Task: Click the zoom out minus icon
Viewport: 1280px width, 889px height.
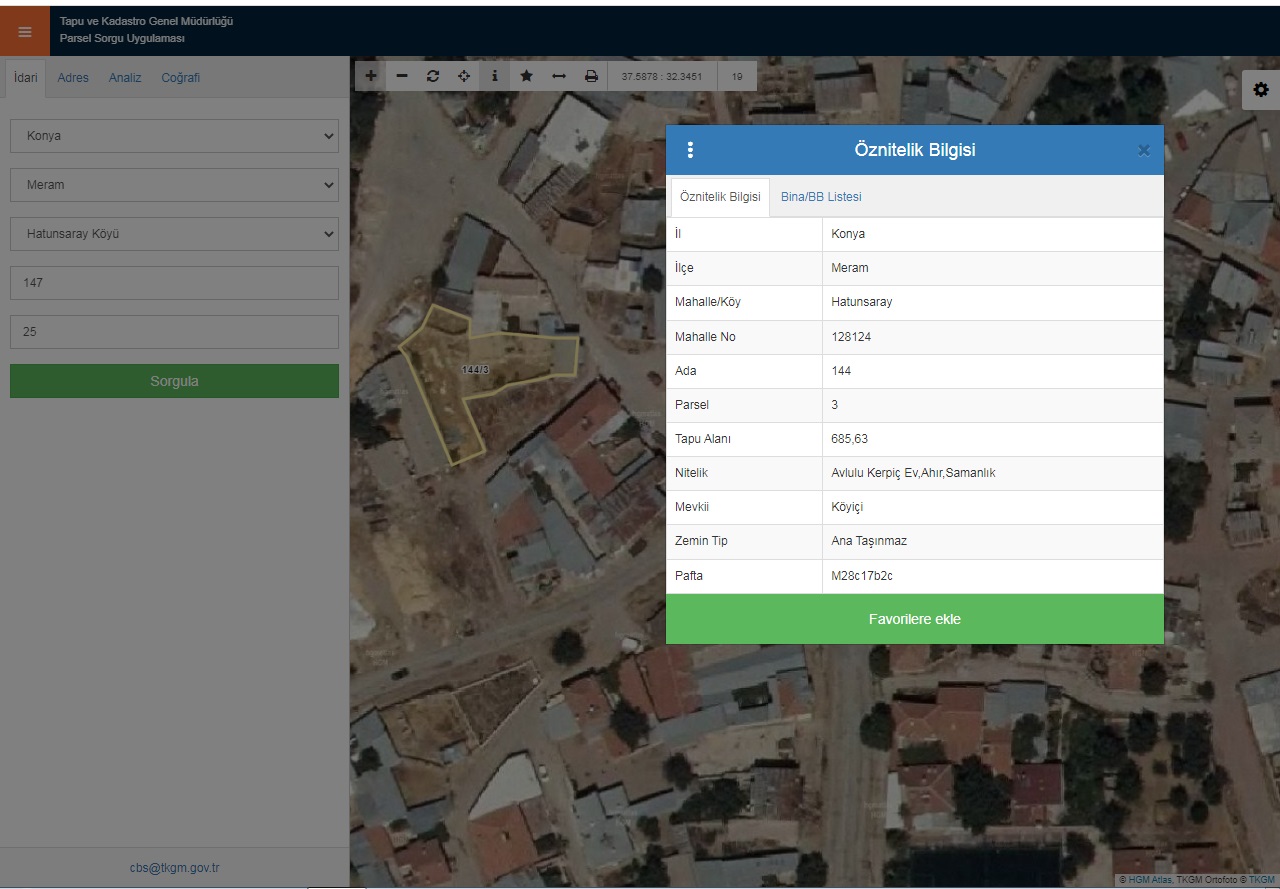Action: pos(402,76)
